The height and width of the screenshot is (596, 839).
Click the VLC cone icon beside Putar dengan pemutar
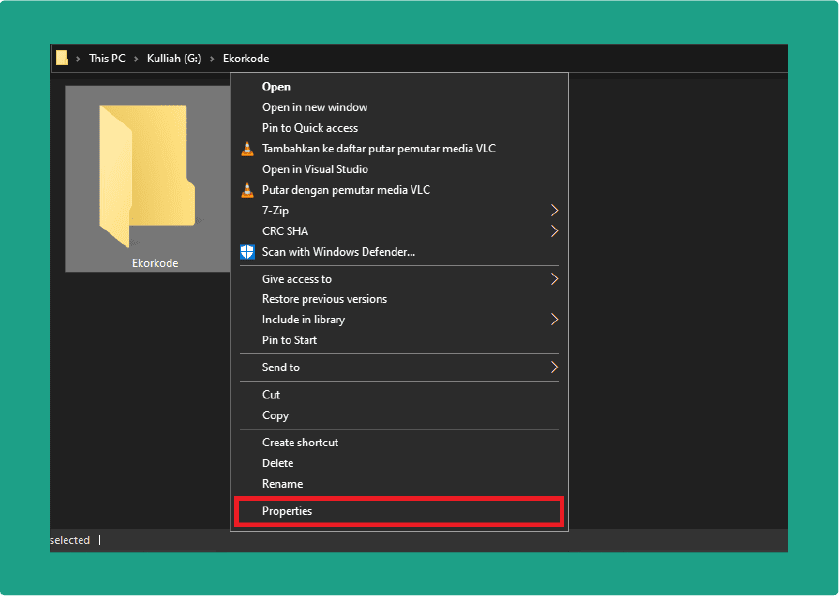[247, 190]
